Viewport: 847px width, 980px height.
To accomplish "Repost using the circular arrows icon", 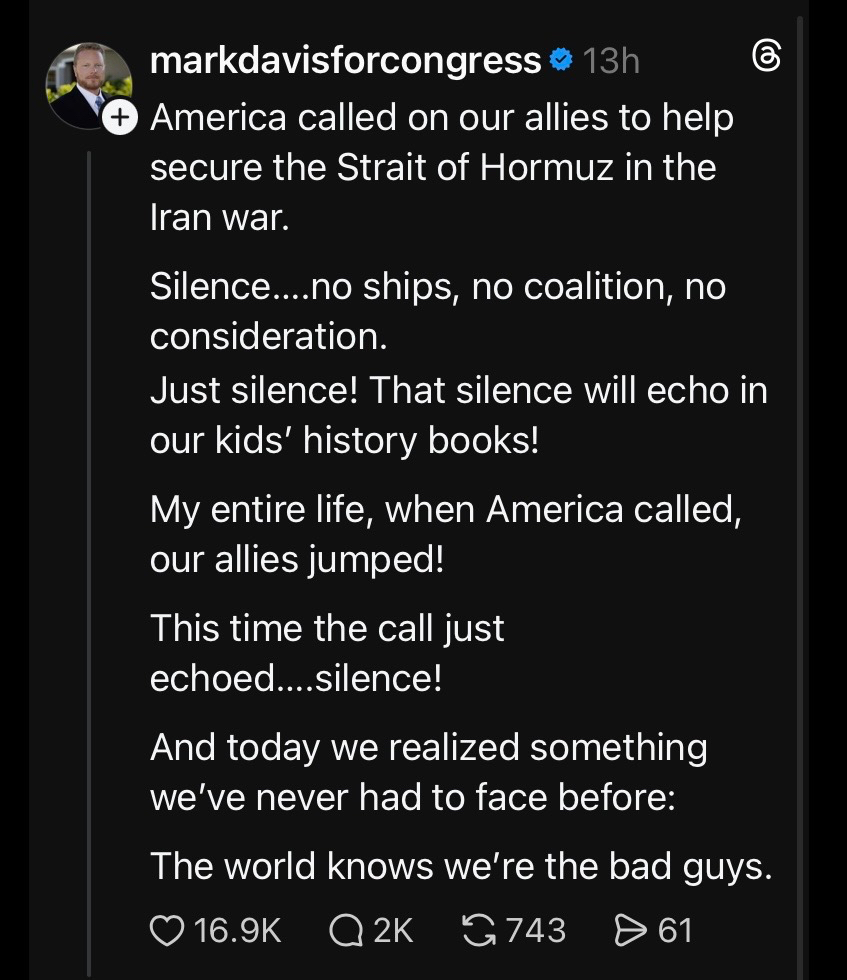I will click(x=480, y=930).
